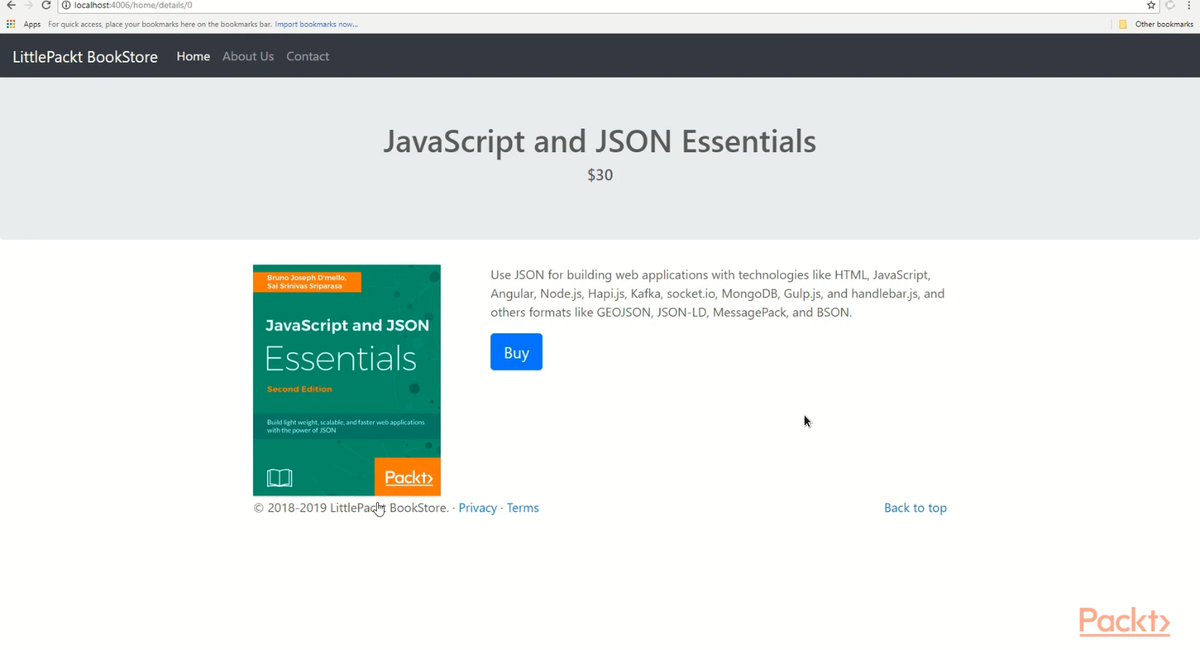1200x650 pixels.
Task: Bookmark this page with the star icon
Action: [x=1151, y=5]
